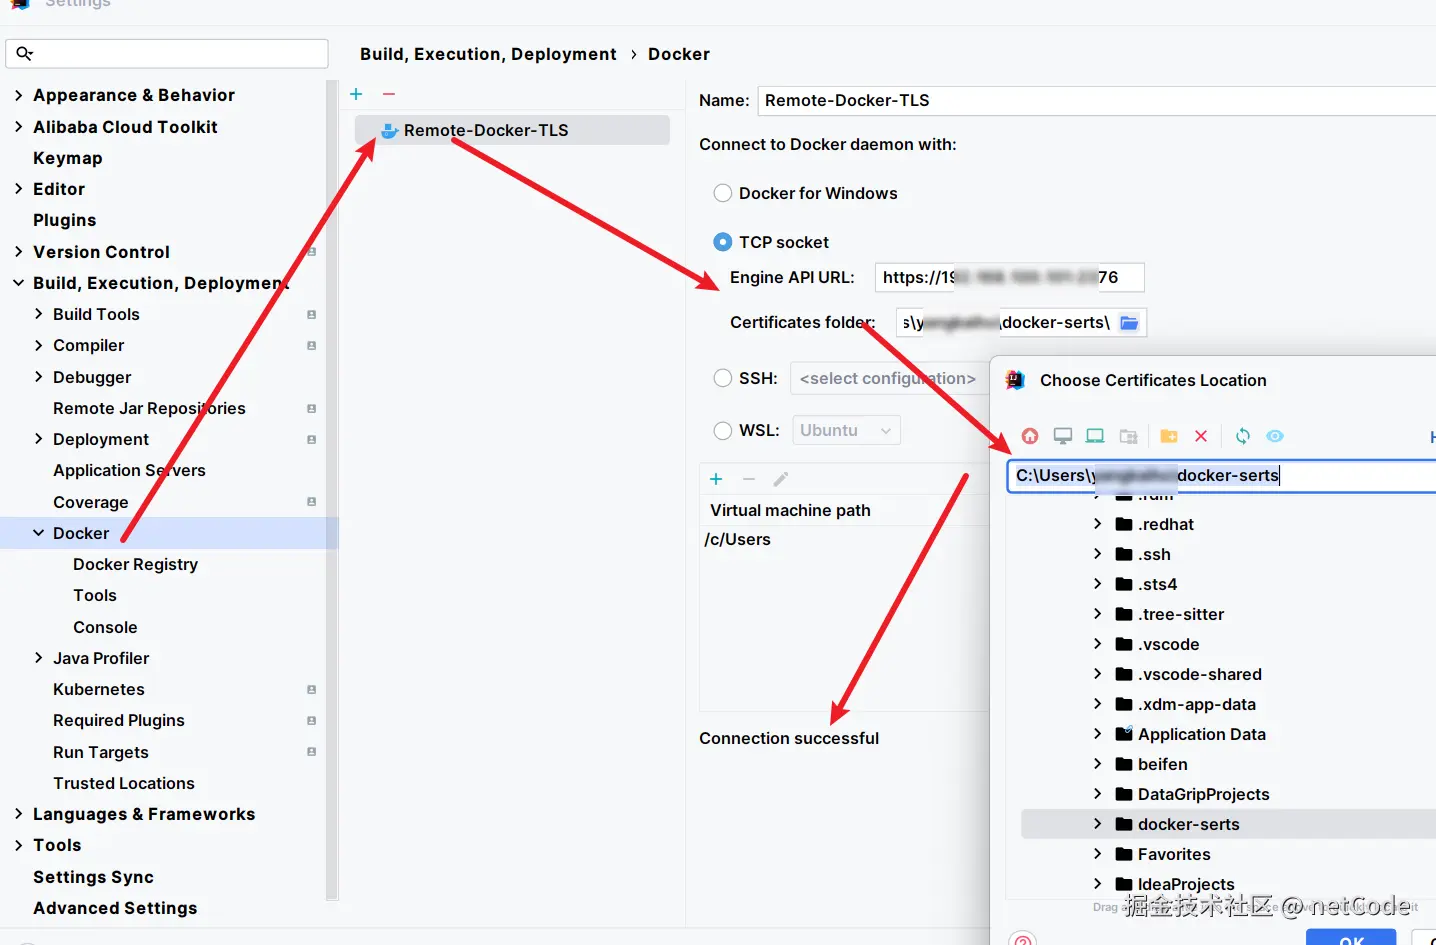This screenshot has height=945, width=1436.
Task: Open the Keymap settings page
Action: (67, 158)
